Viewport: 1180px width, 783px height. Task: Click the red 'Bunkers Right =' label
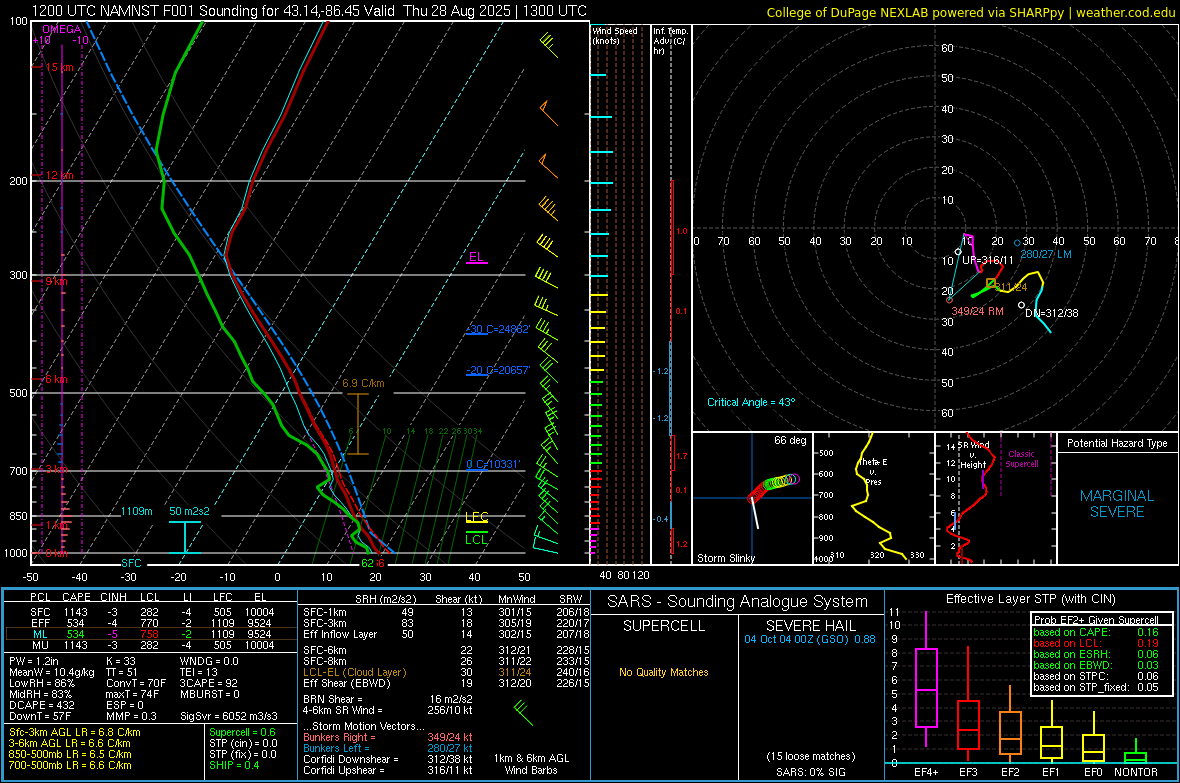coord(339,737)
